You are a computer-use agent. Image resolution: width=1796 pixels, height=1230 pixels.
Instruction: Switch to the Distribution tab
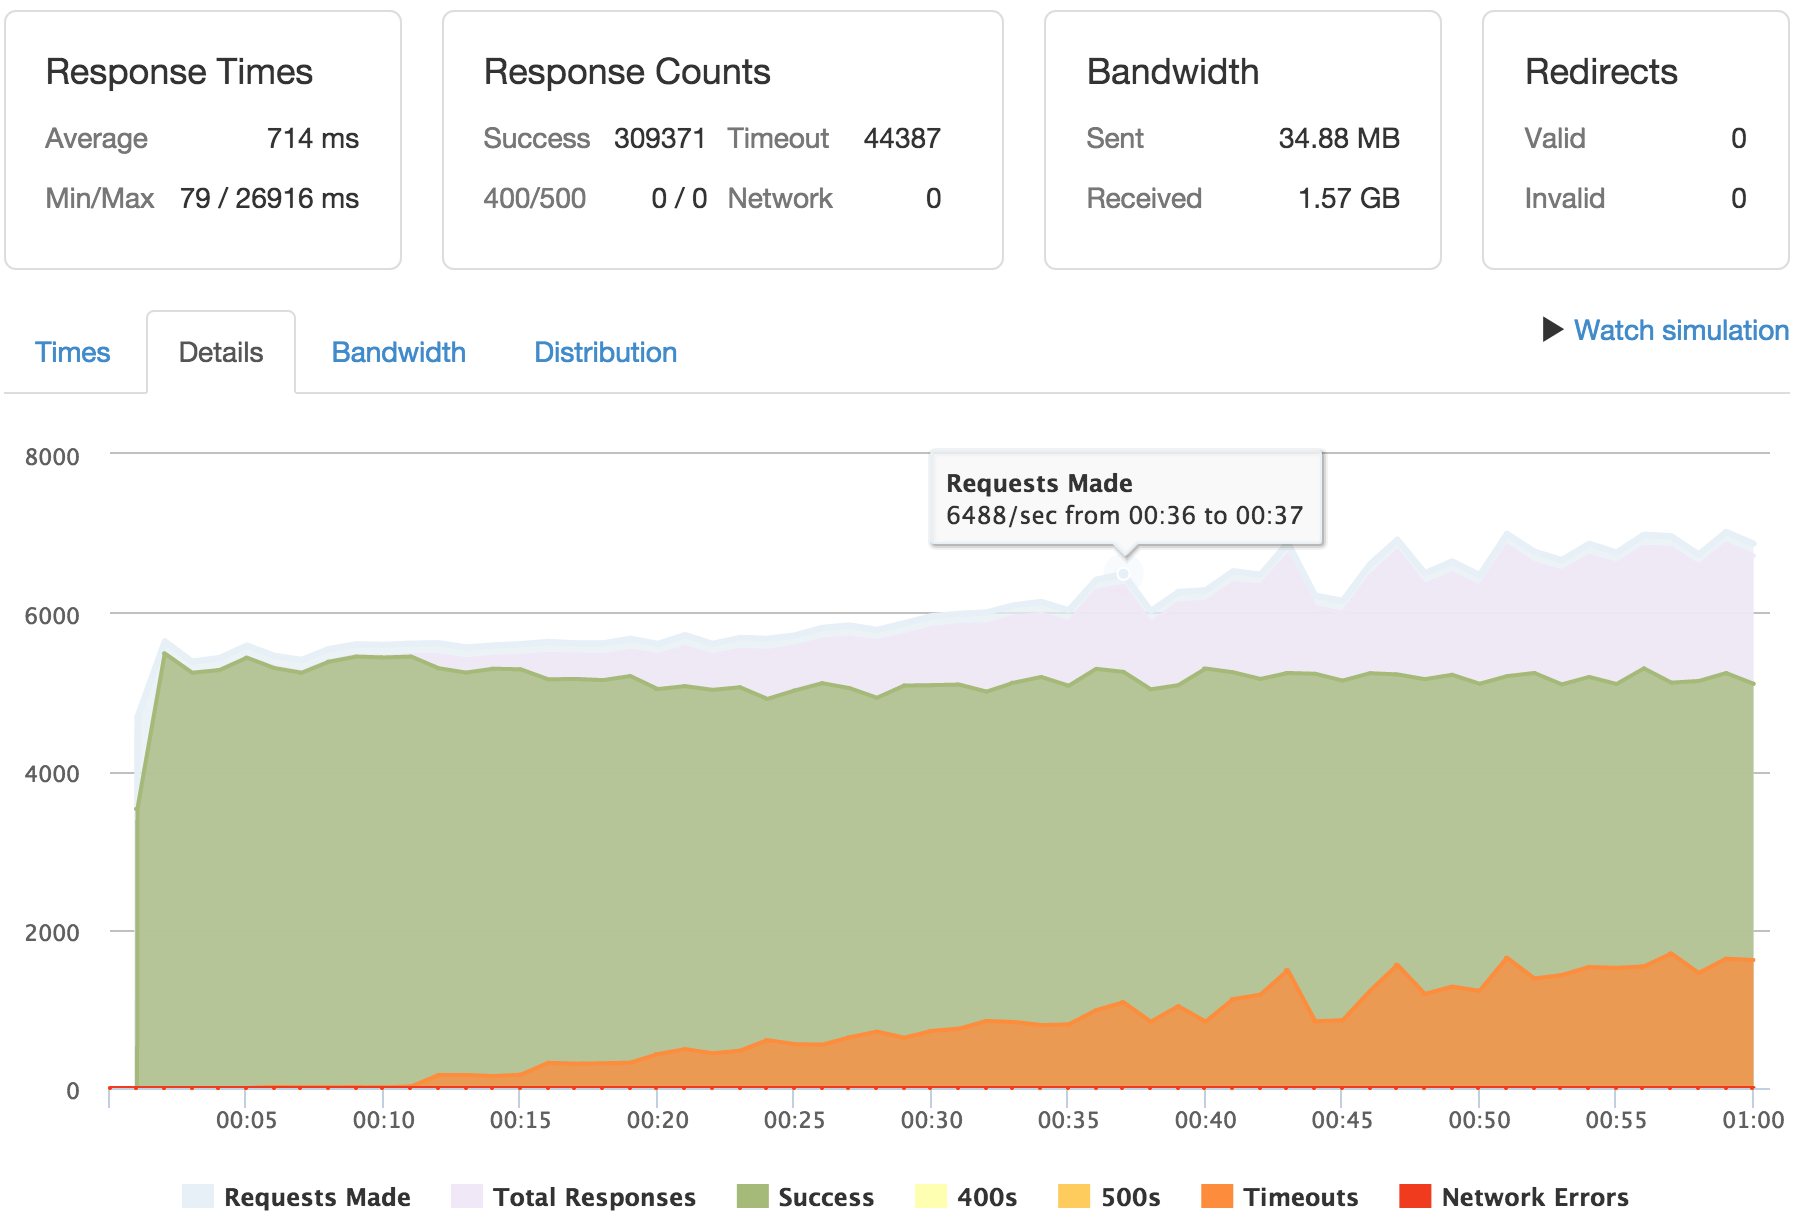(x=605, y=352)
